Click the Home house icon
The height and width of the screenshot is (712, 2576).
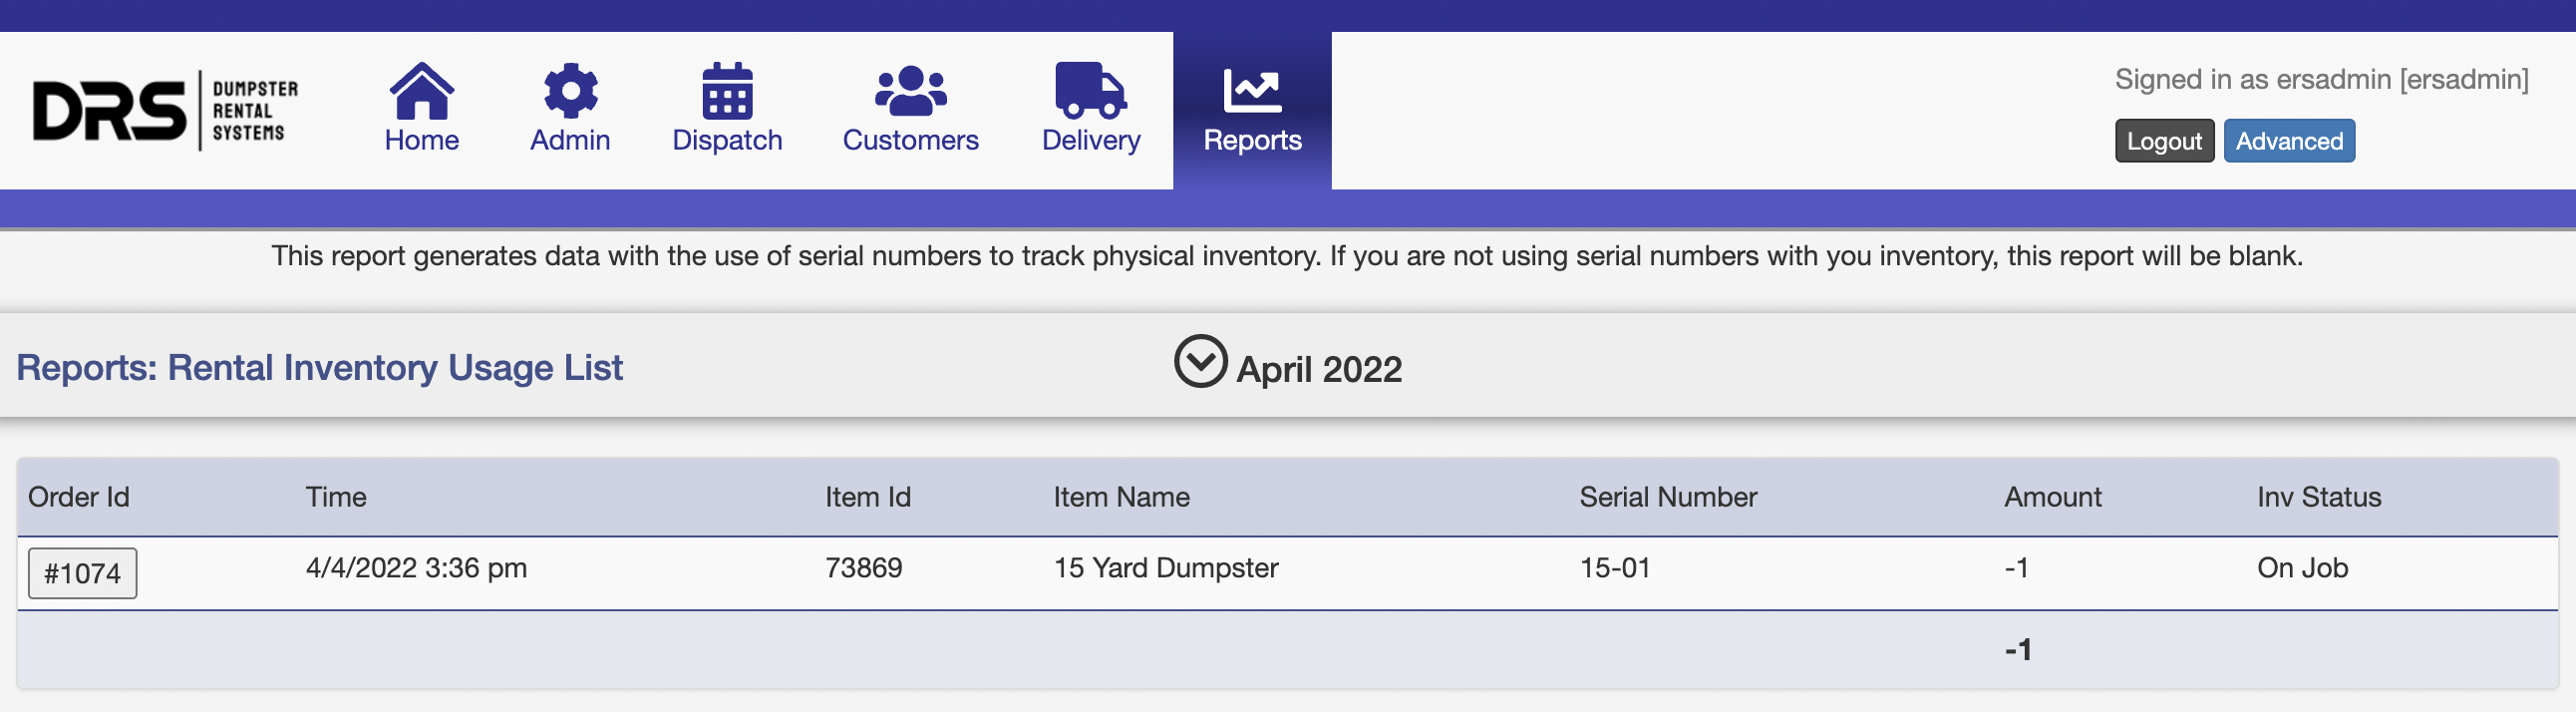[x=421, y=91]
